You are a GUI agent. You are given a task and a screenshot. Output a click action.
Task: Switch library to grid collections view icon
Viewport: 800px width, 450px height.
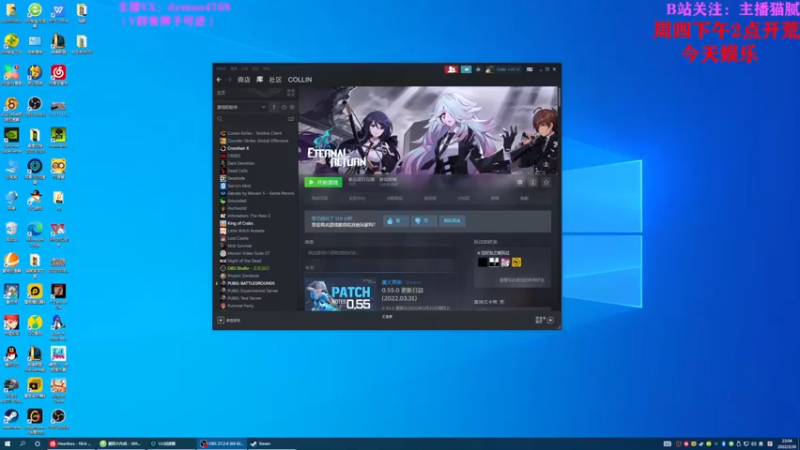(x=290, y=93)
